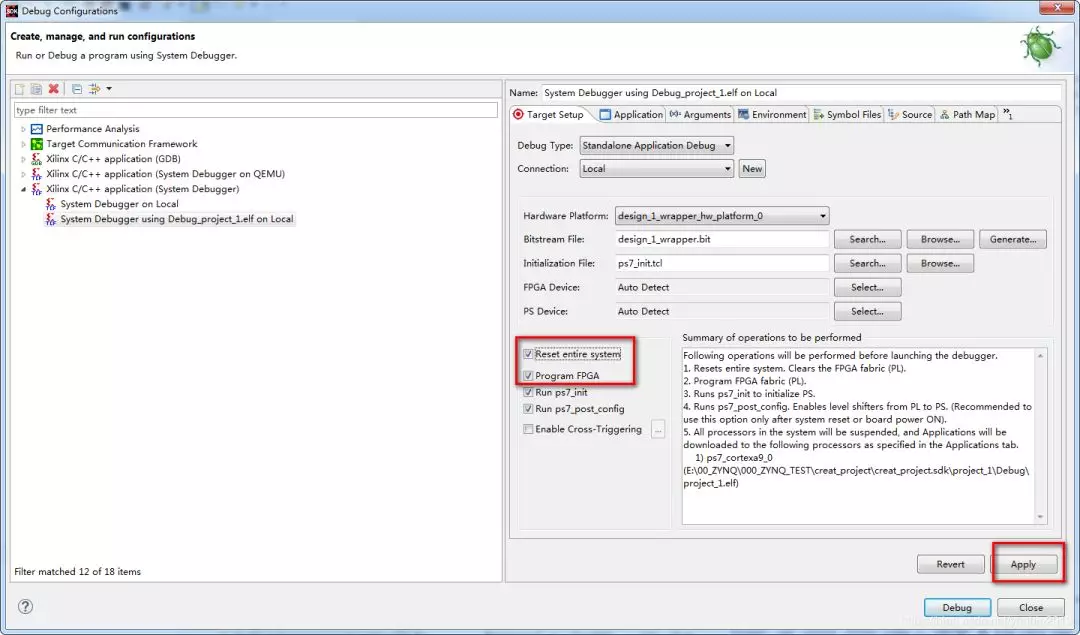Click the Duplicate configuration toolbar icon
This screenshot has height=635, width=1080.
[36, 89]
